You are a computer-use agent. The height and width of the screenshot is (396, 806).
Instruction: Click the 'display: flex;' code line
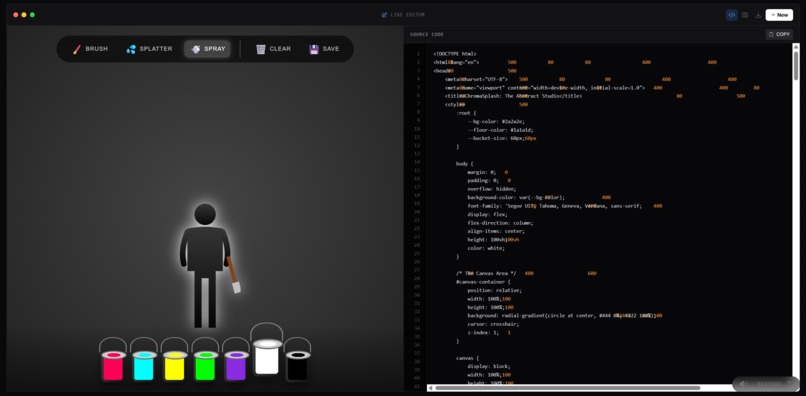487,214
